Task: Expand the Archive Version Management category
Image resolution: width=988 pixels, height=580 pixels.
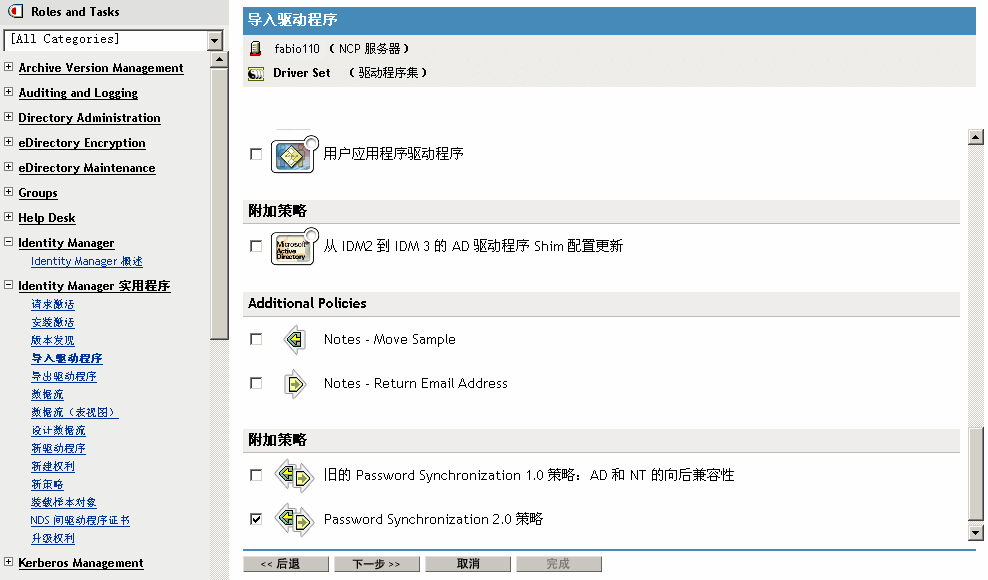Action: pyautogui.click(x=9, y=68)
